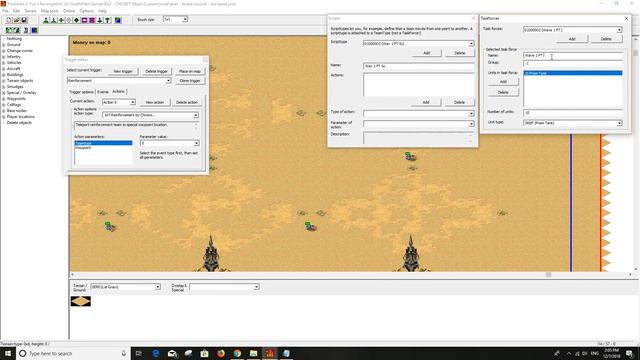
Task: Click the Clone trigger button
Action: (x=190, y=81)
